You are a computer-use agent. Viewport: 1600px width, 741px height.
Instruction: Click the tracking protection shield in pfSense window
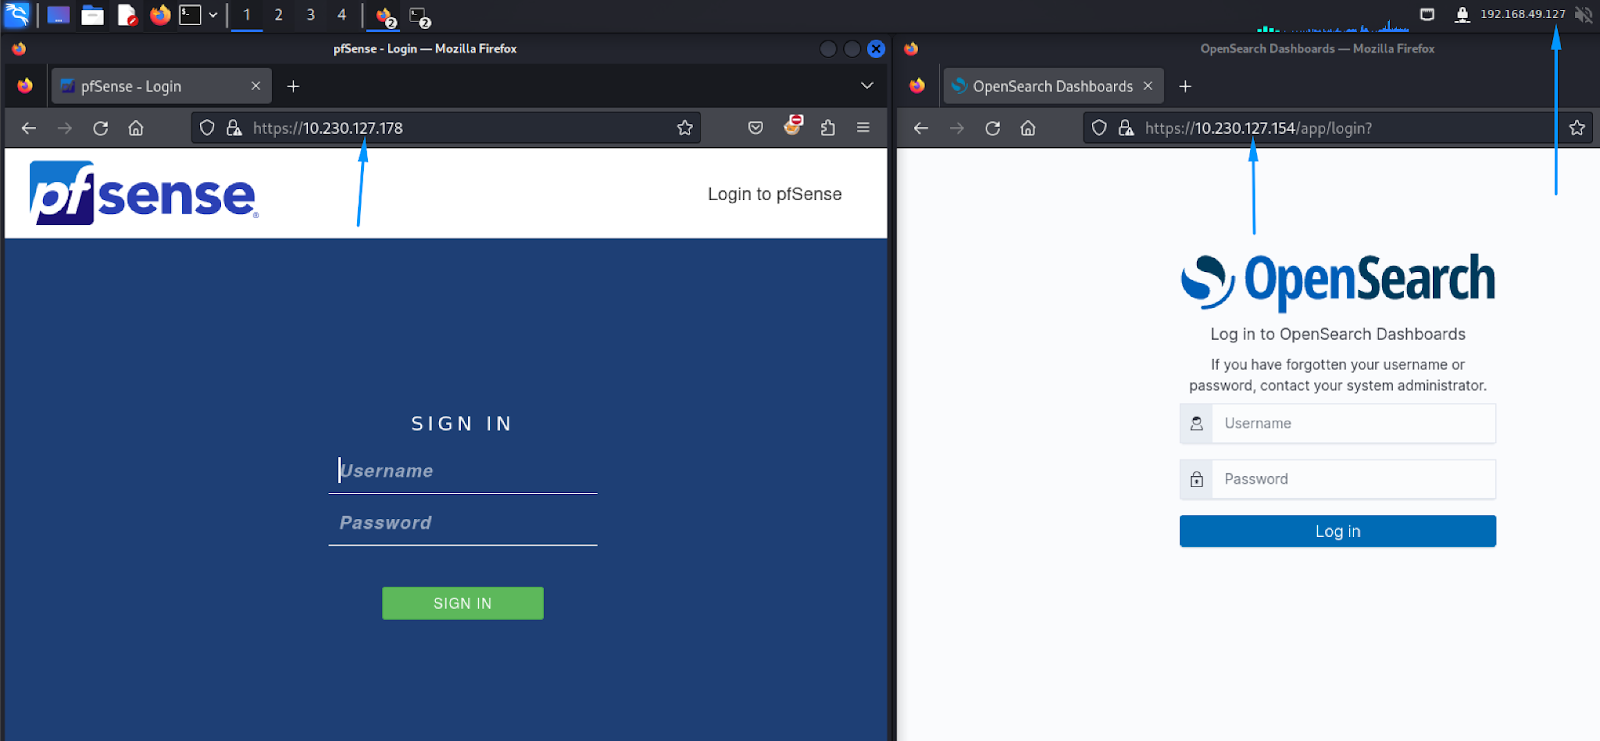pos(207,128)
